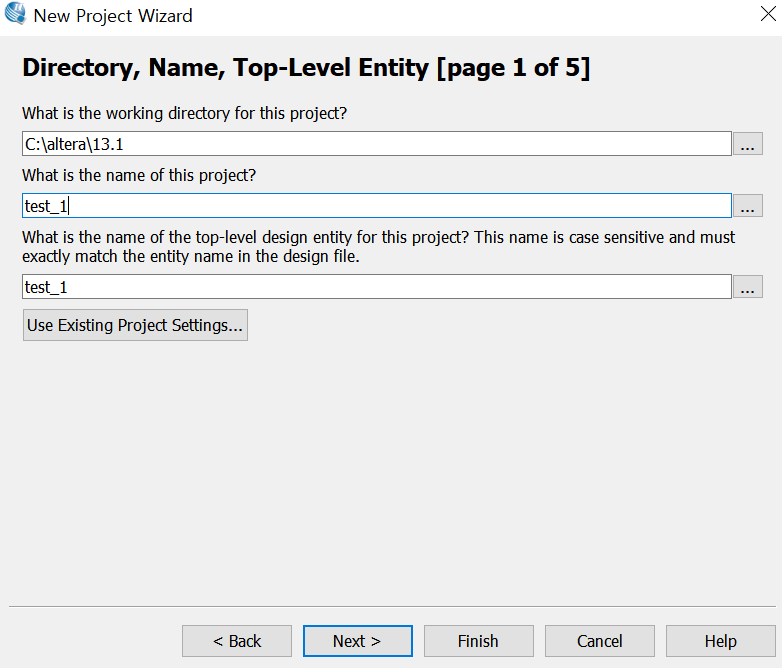Click the Quartus app icon in title bar

tap(15, 14)
